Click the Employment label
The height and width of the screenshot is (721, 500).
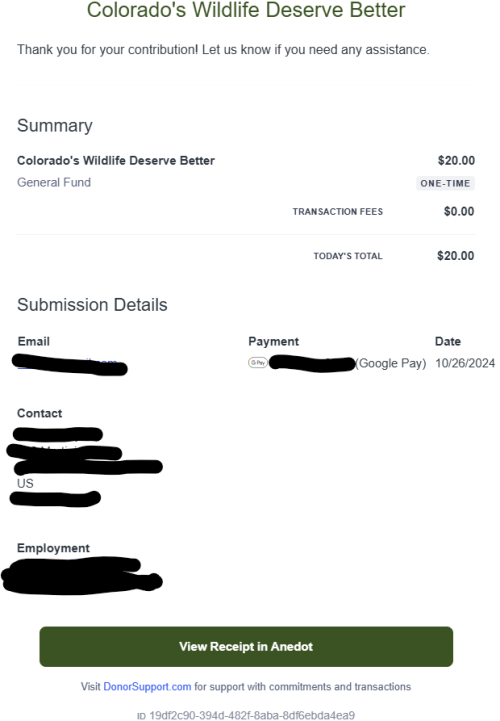pos(53,548)
